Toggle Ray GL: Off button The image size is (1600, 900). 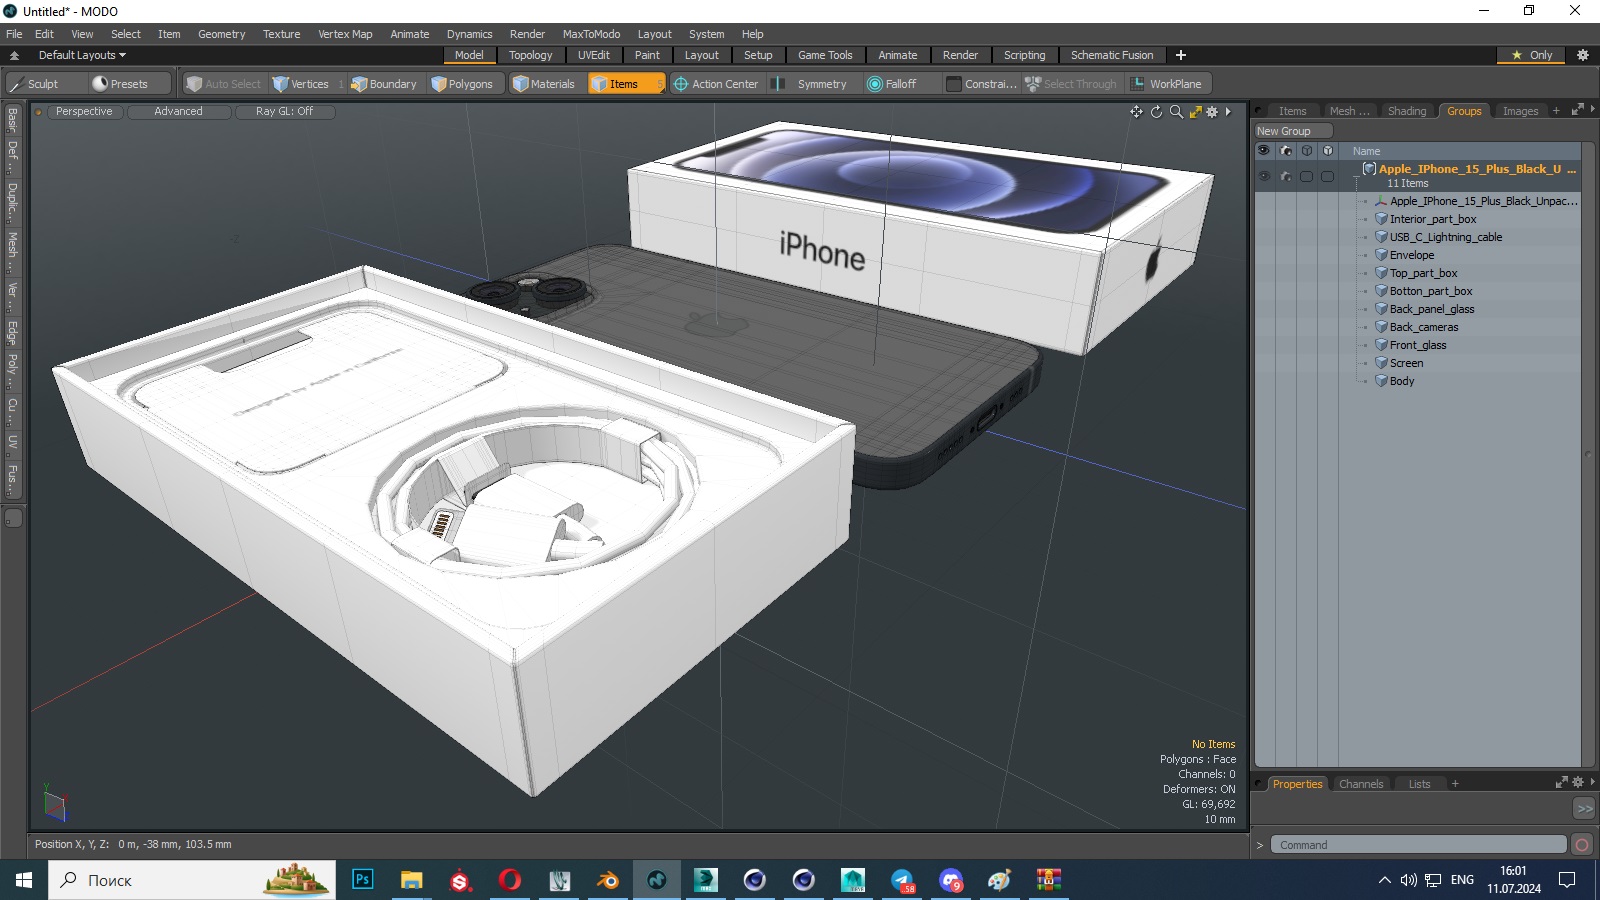(x=284, y=112)
